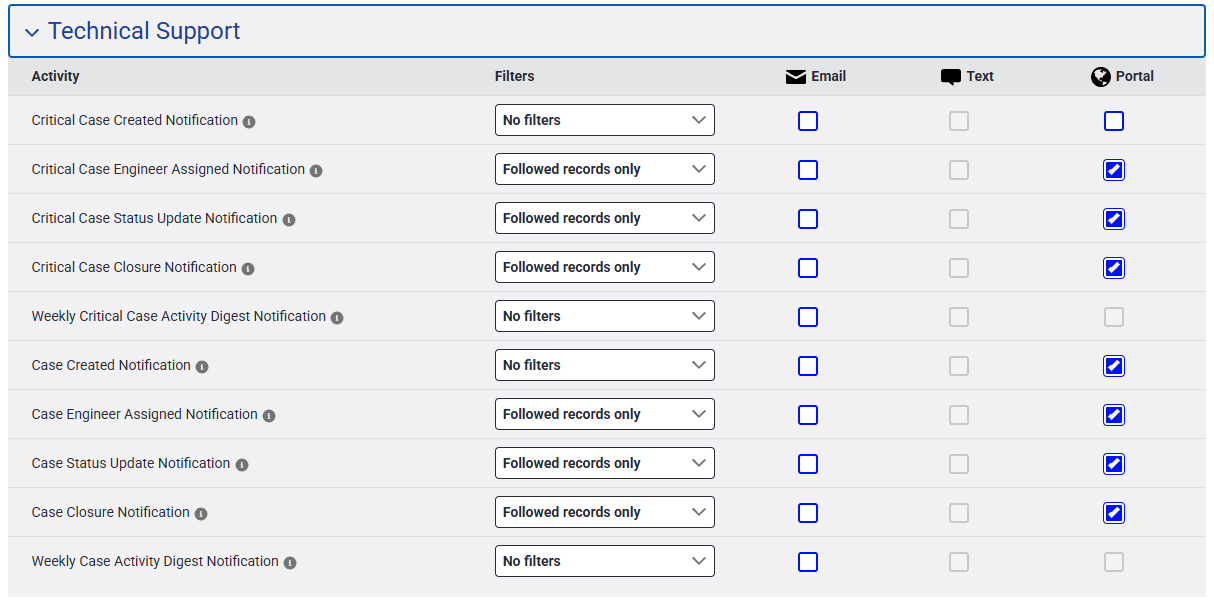The image size is (1214, 603).
Task: Uncheck Portal for Critical Case Status Update Notification
Action: pos(1114,219)
